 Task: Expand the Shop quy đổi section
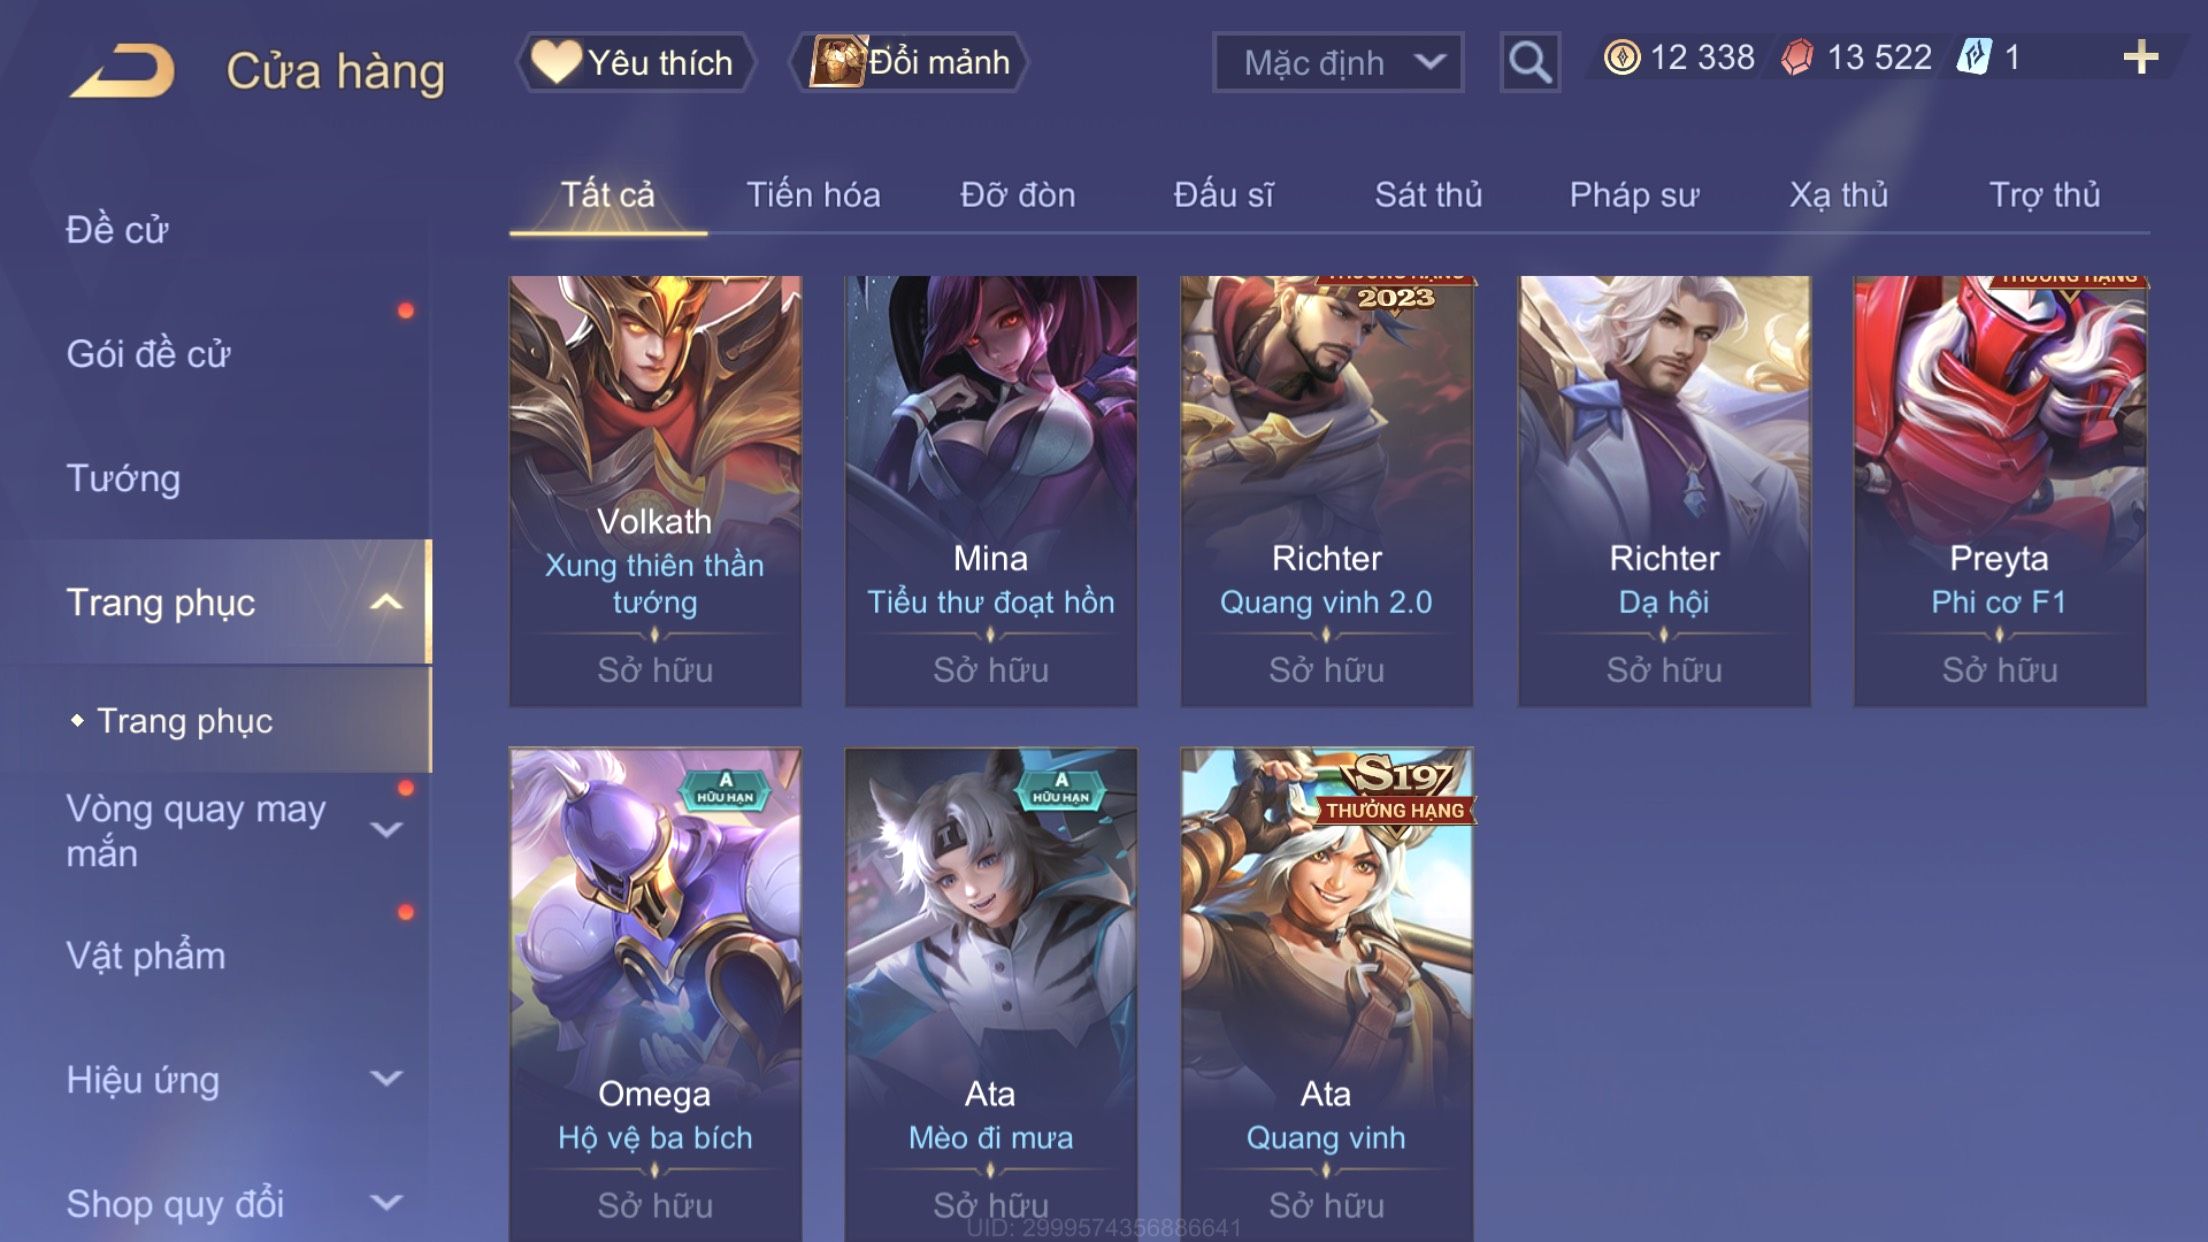point(385,1203)
